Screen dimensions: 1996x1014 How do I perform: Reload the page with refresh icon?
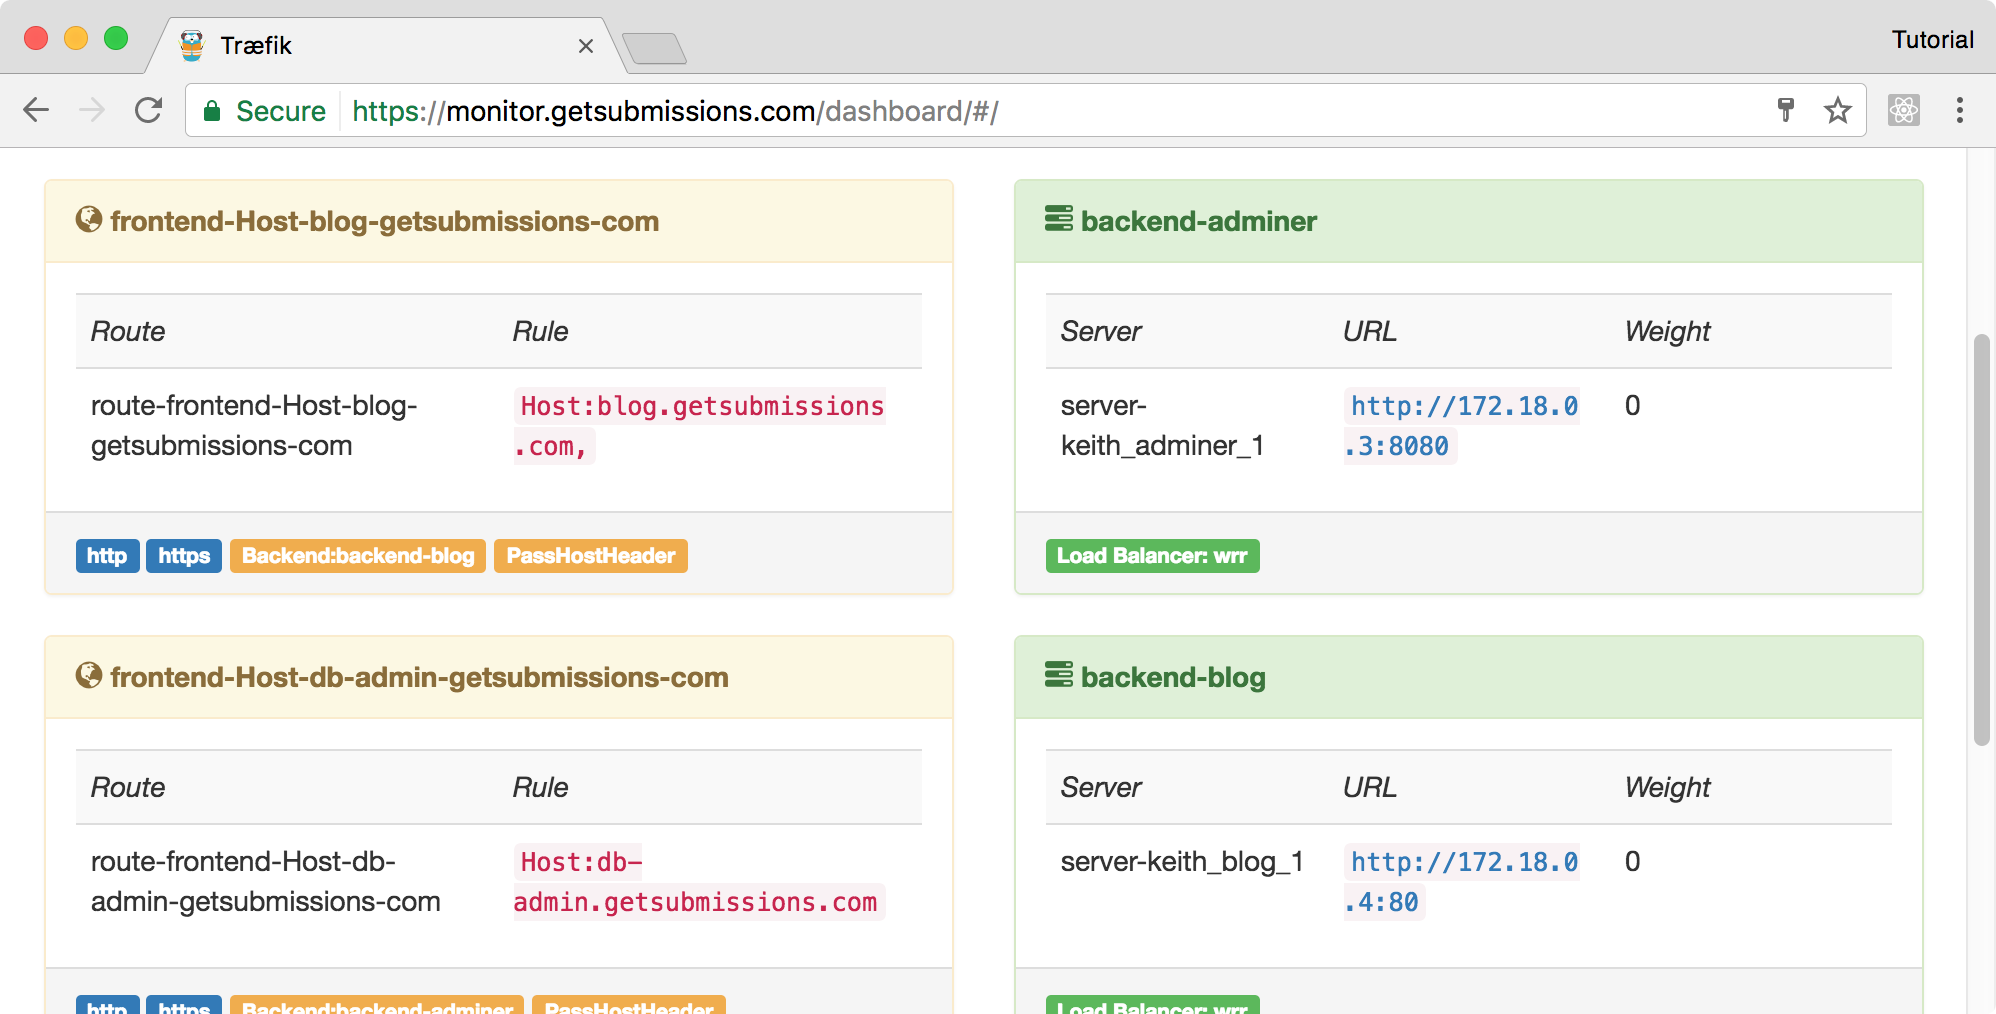(149, 110)
